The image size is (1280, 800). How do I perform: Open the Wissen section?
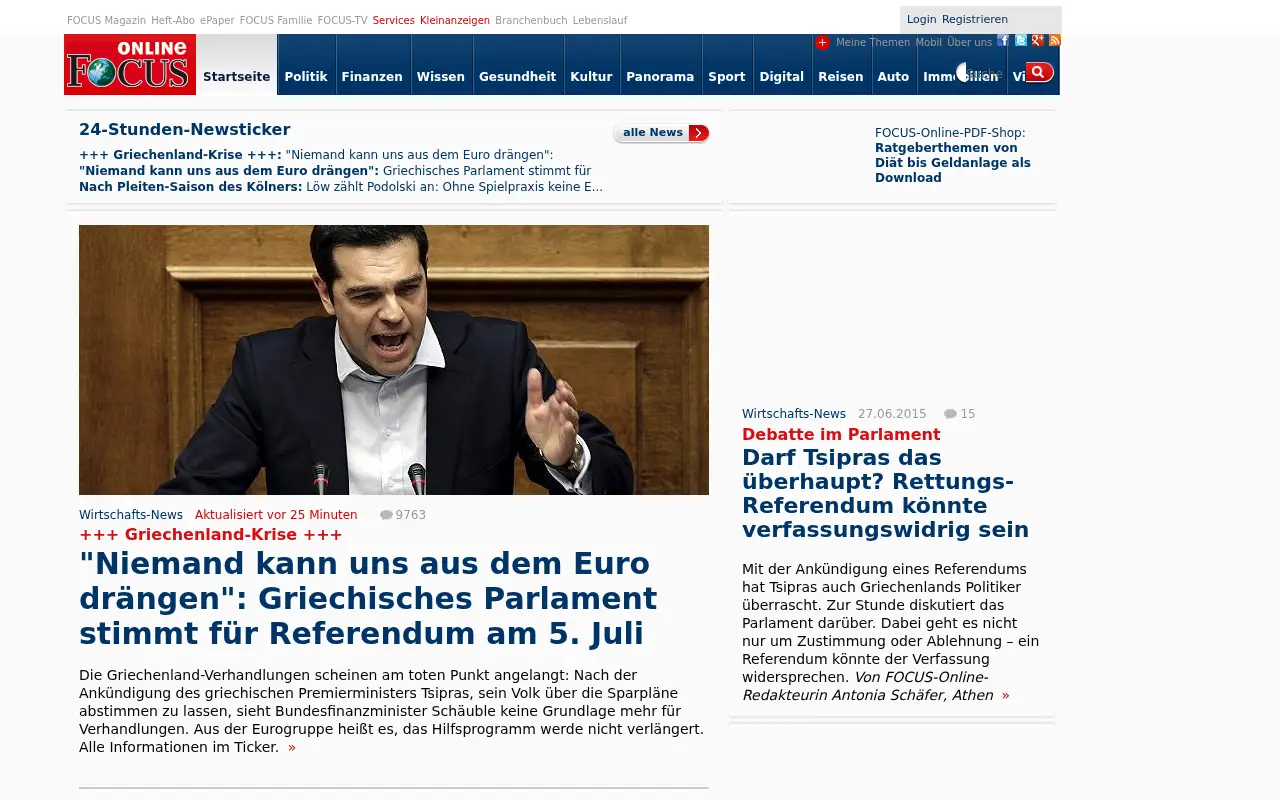(x=441, y=77)
